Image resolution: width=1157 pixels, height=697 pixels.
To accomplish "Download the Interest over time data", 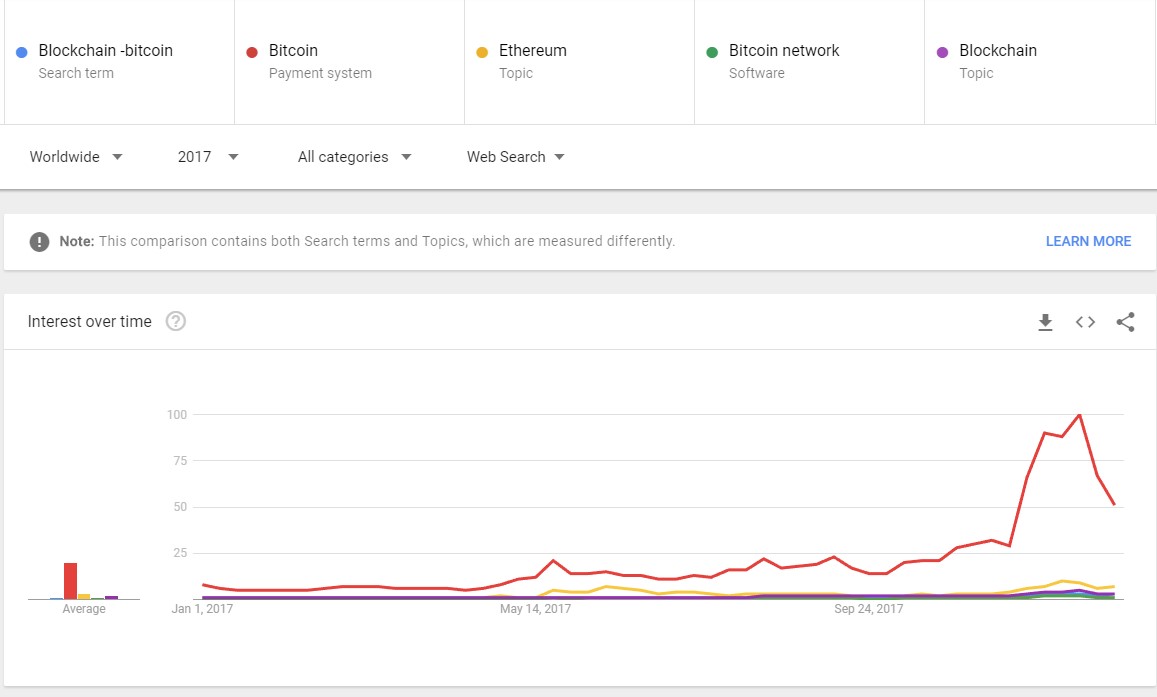I will pyautogui.click(x=1045, y=322).
